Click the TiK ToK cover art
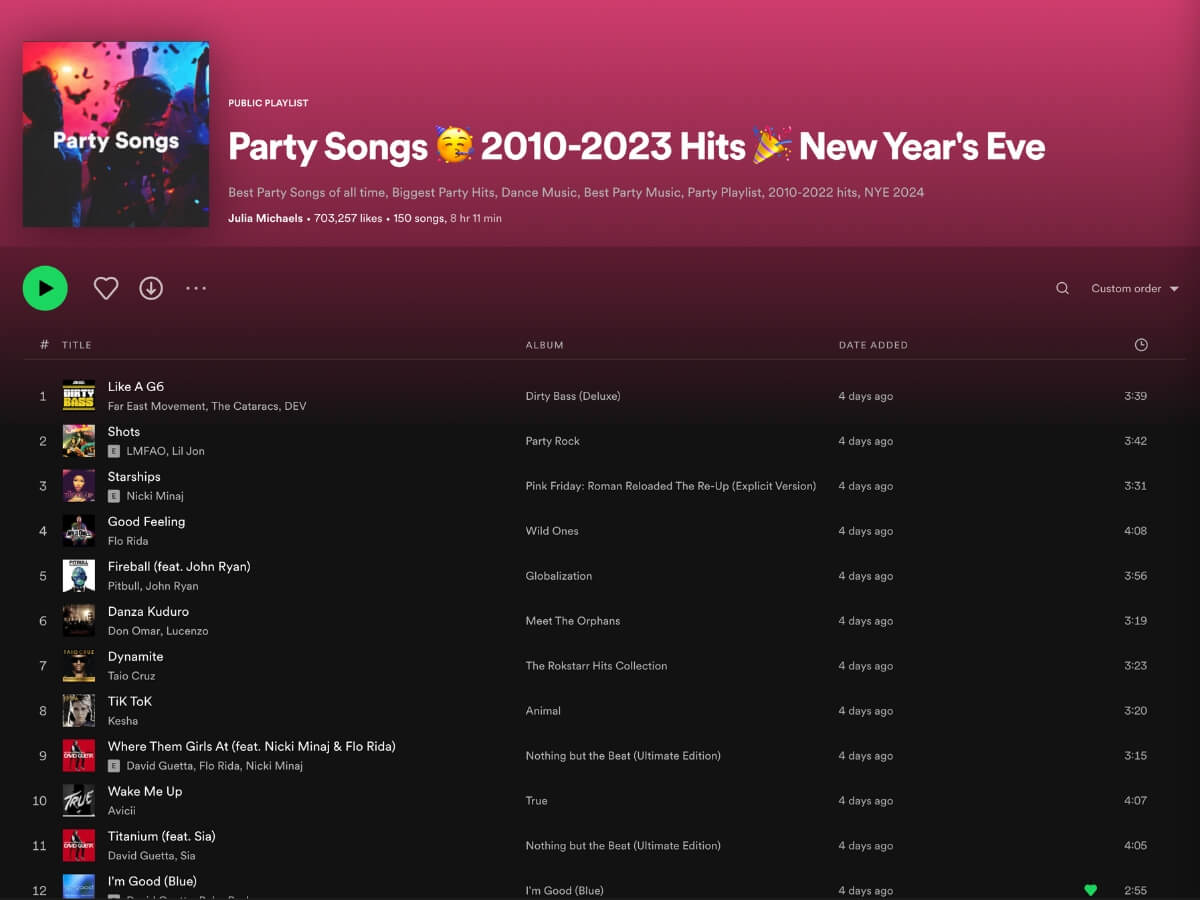This screenshot has height=900, width=1200. coord(79,711)
